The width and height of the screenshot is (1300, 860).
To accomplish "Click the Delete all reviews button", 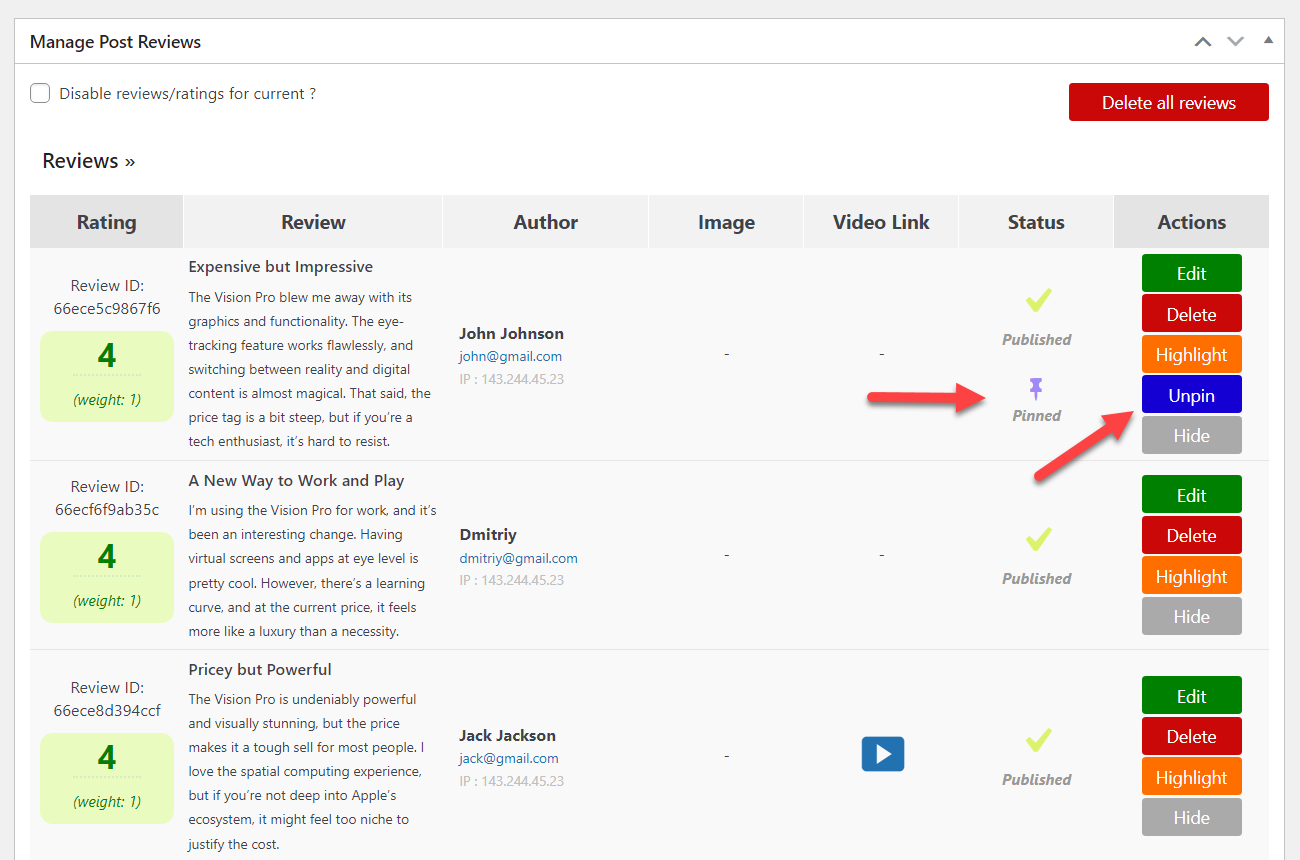I will pos(1169,102).
